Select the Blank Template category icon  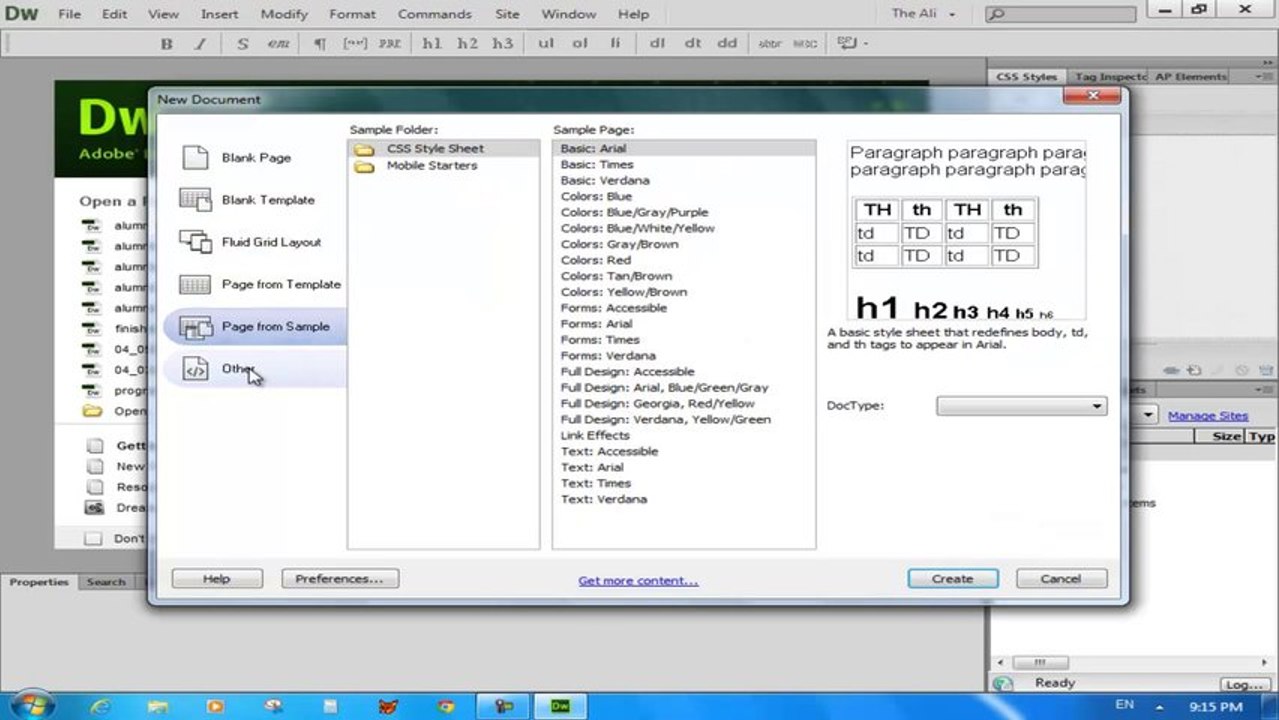pos(195,200)
